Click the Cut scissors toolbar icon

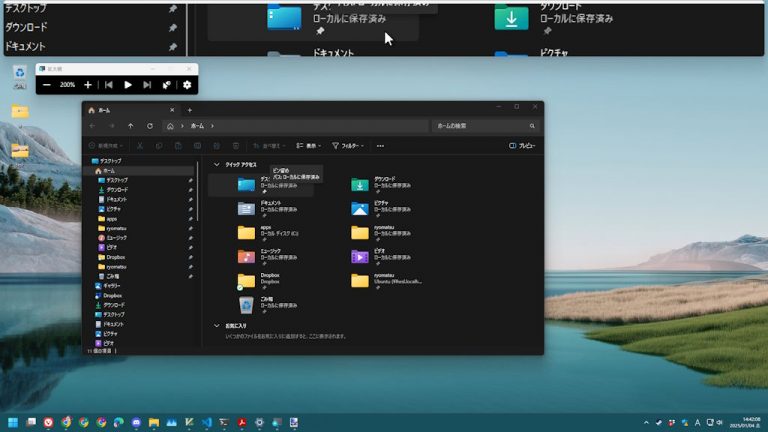140,145
